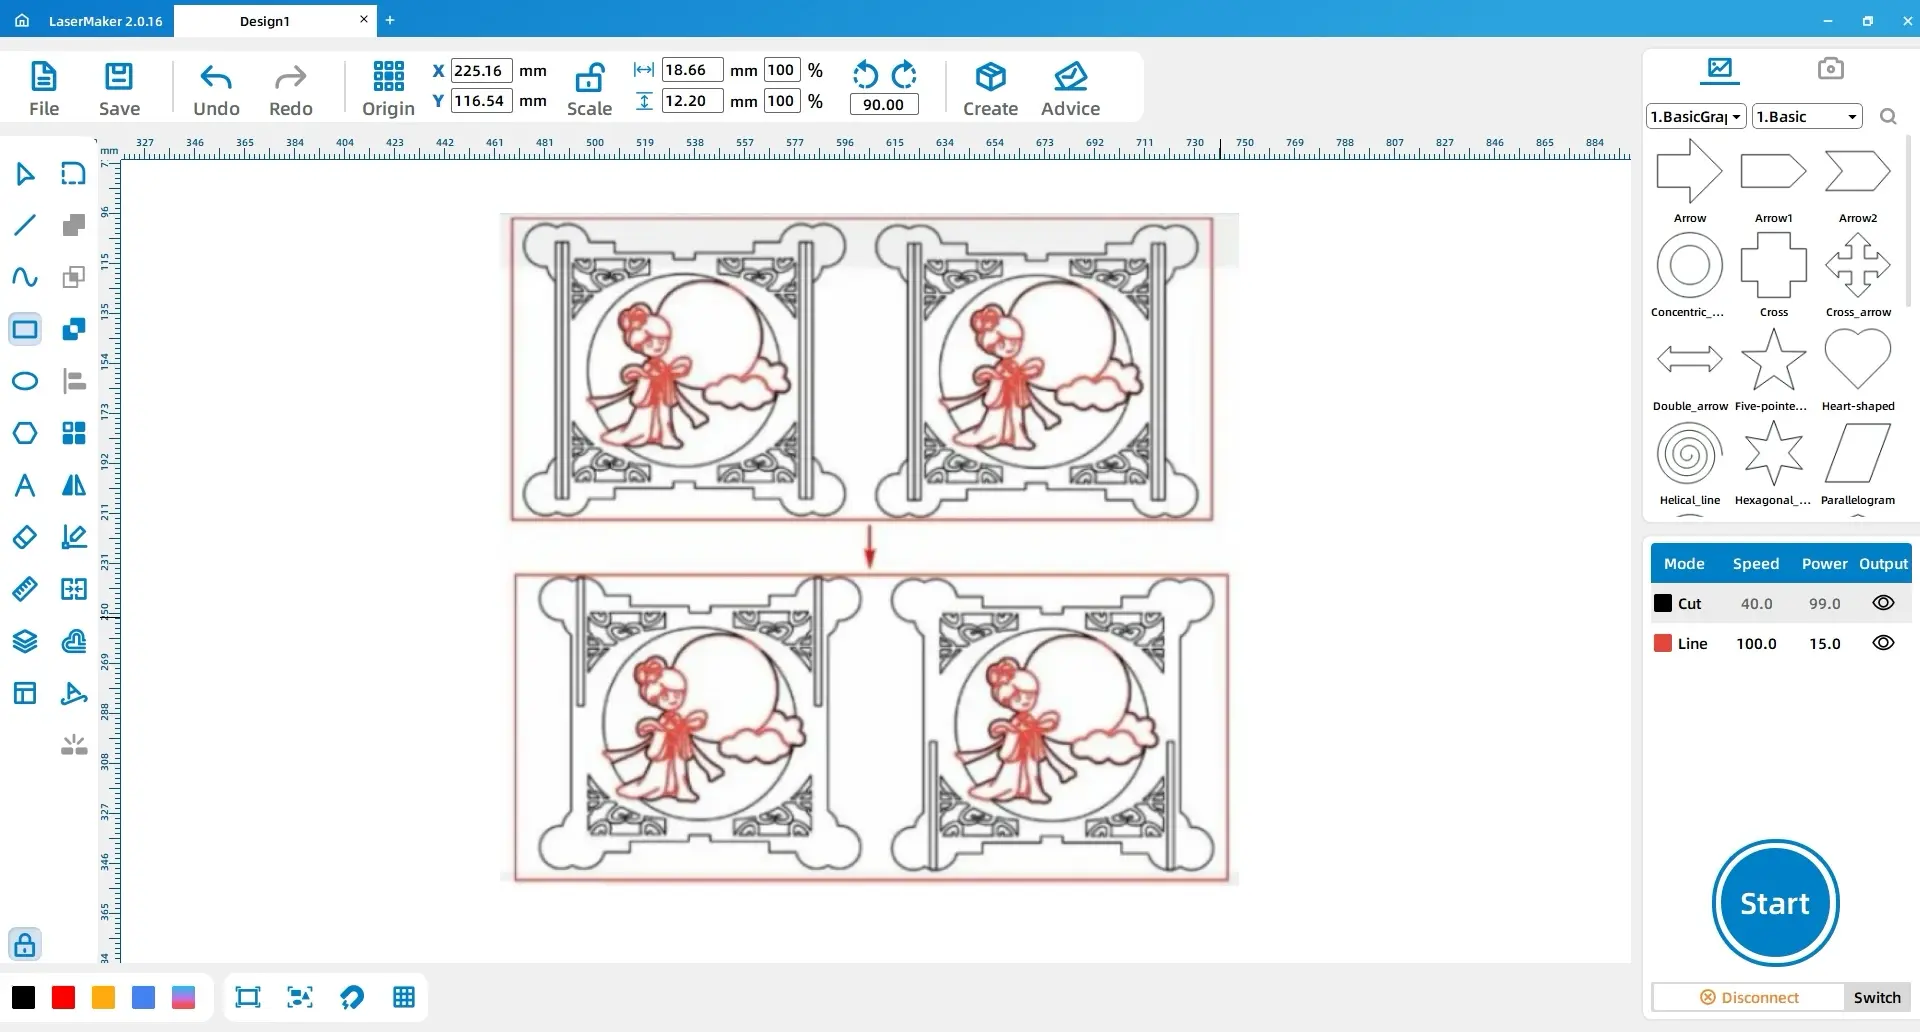Click the rotation angle field 90.00

click(x=884, y=104)
